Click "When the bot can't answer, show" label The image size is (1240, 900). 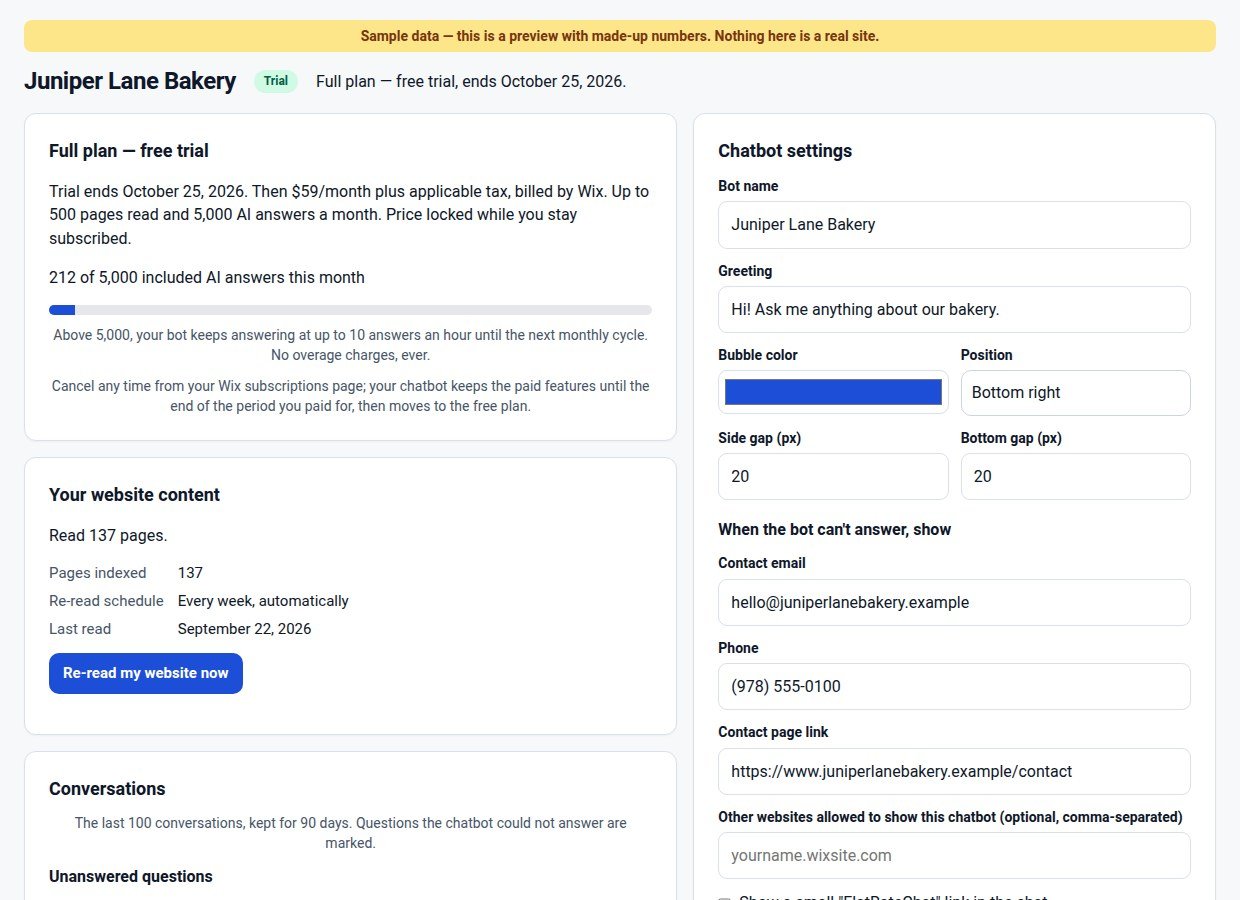834,530
